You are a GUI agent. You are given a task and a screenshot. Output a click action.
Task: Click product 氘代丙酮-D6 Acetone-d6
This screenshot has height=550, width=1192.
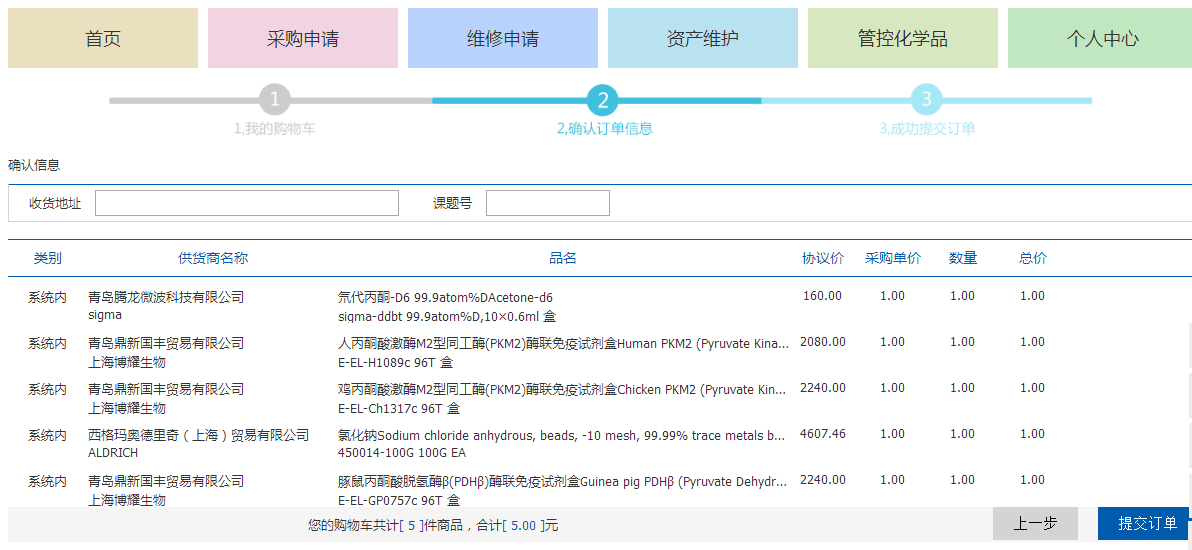click(x=445, y=297)
